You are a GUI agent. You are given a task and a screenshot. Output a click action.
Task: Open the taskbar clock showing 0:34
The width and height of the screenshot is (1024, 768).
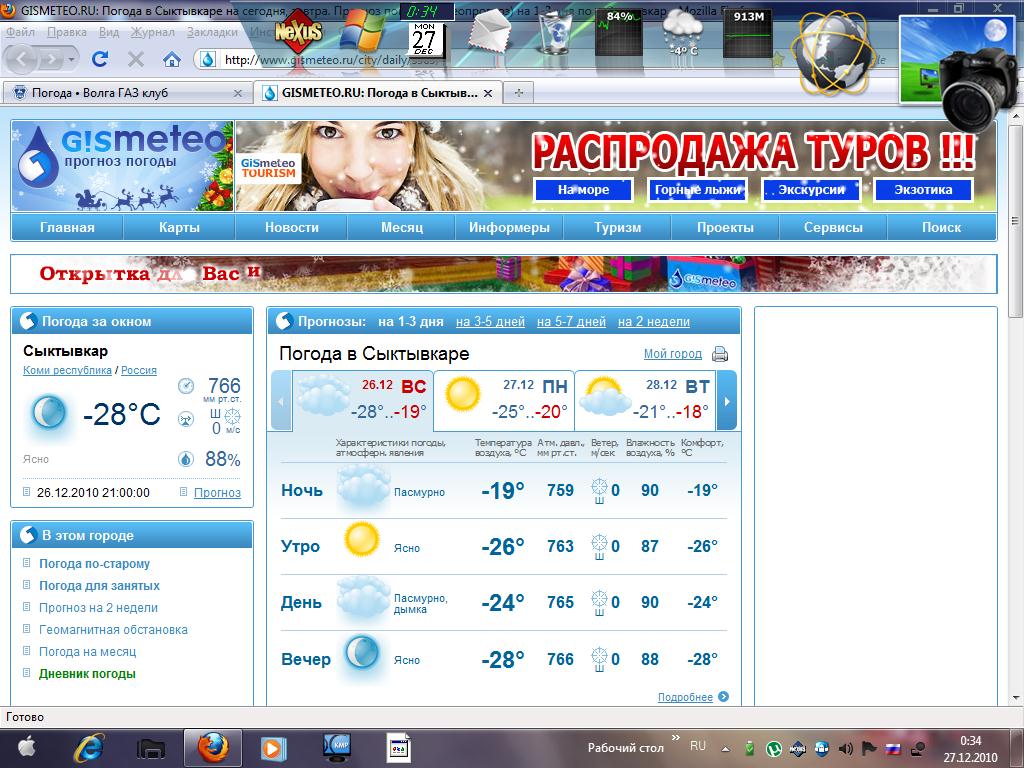(970, 748)
